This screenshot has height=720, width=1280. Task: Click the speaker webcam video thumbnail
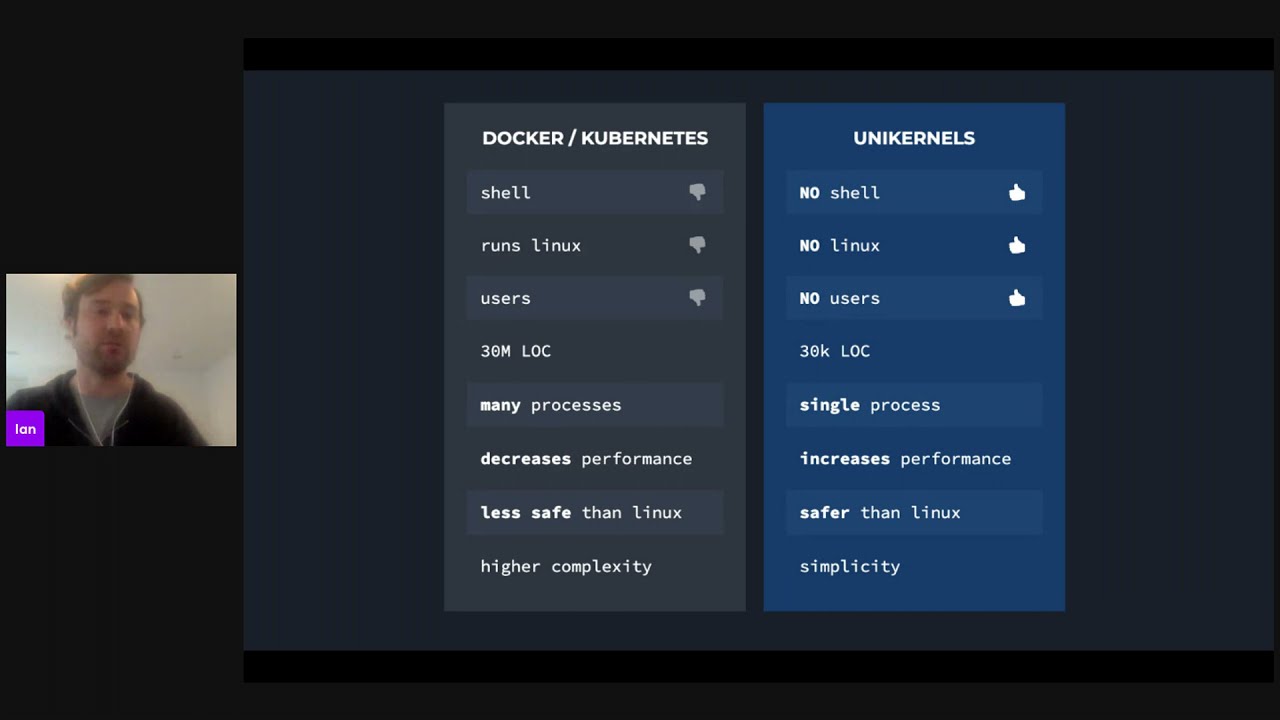121,360
